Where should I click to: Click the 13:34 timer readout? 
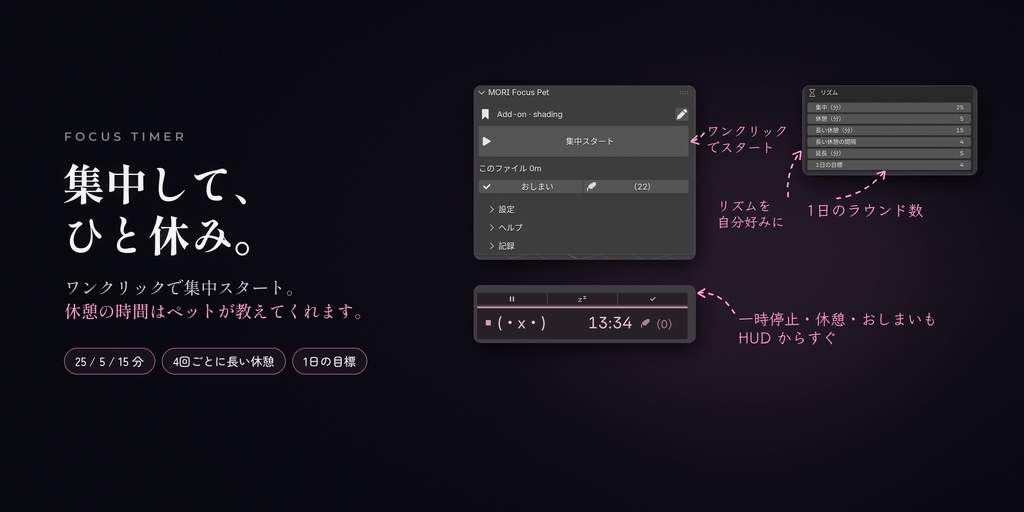point(610,323)
